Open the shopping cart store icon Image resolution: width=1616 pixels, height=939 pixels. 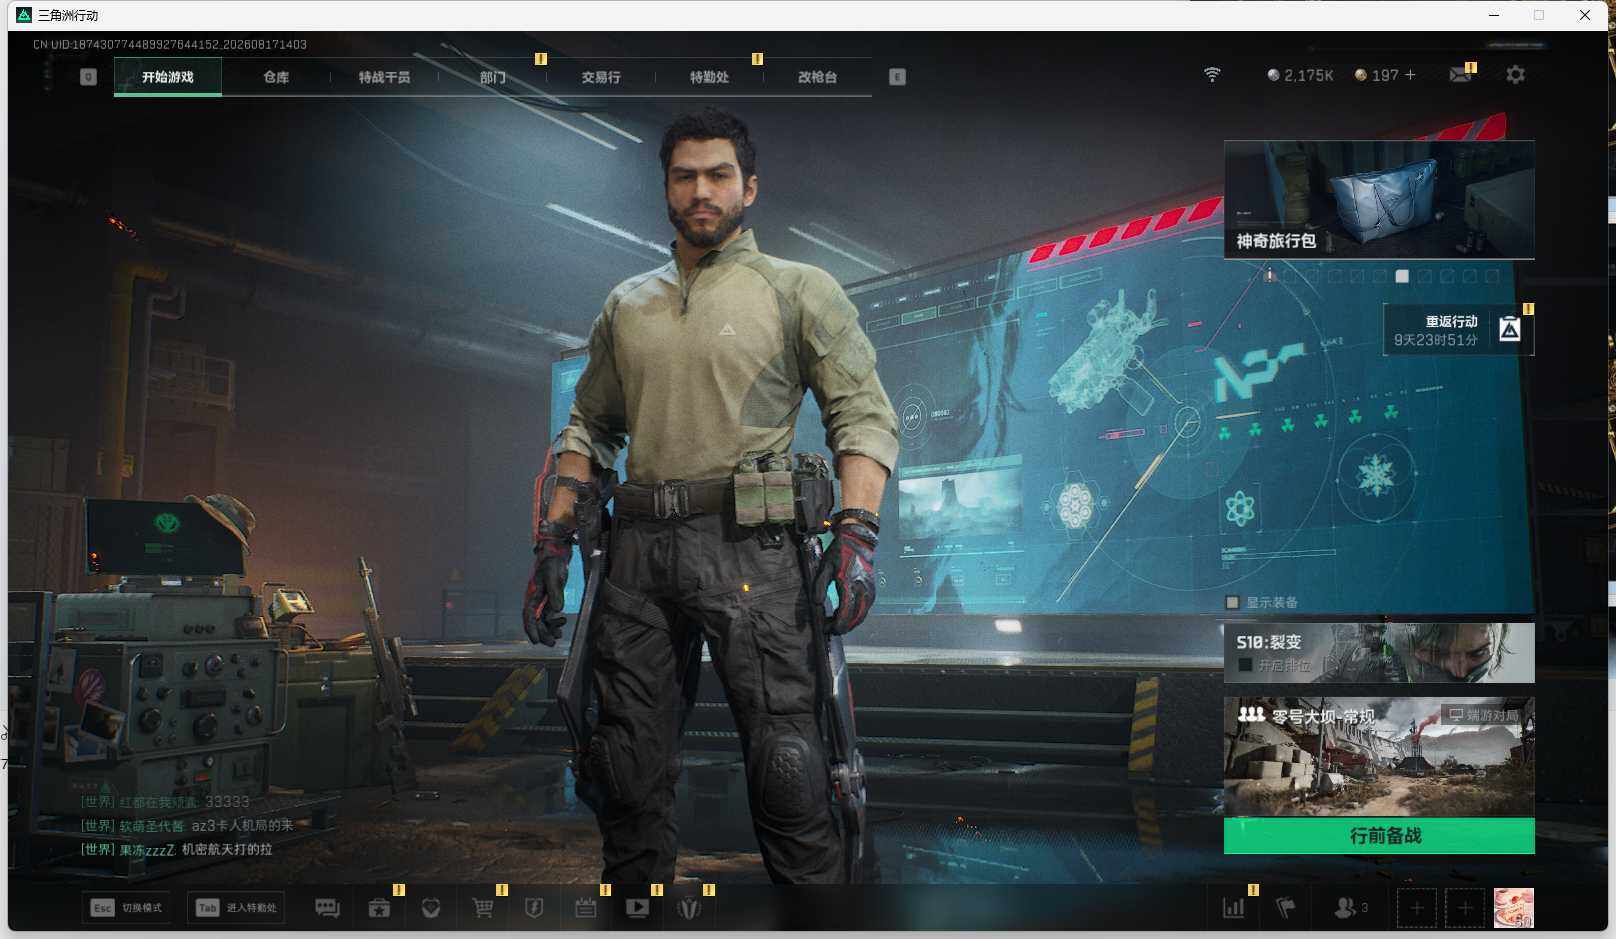pyautogui.click(x=483, y=908)
